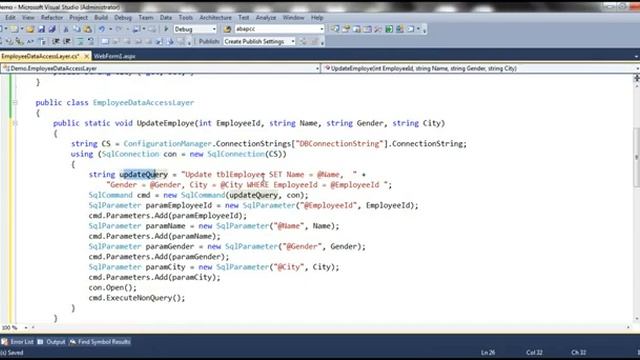Open the Output panel tab
Screen dimensions: 640x360
click(x=51, y=342)
